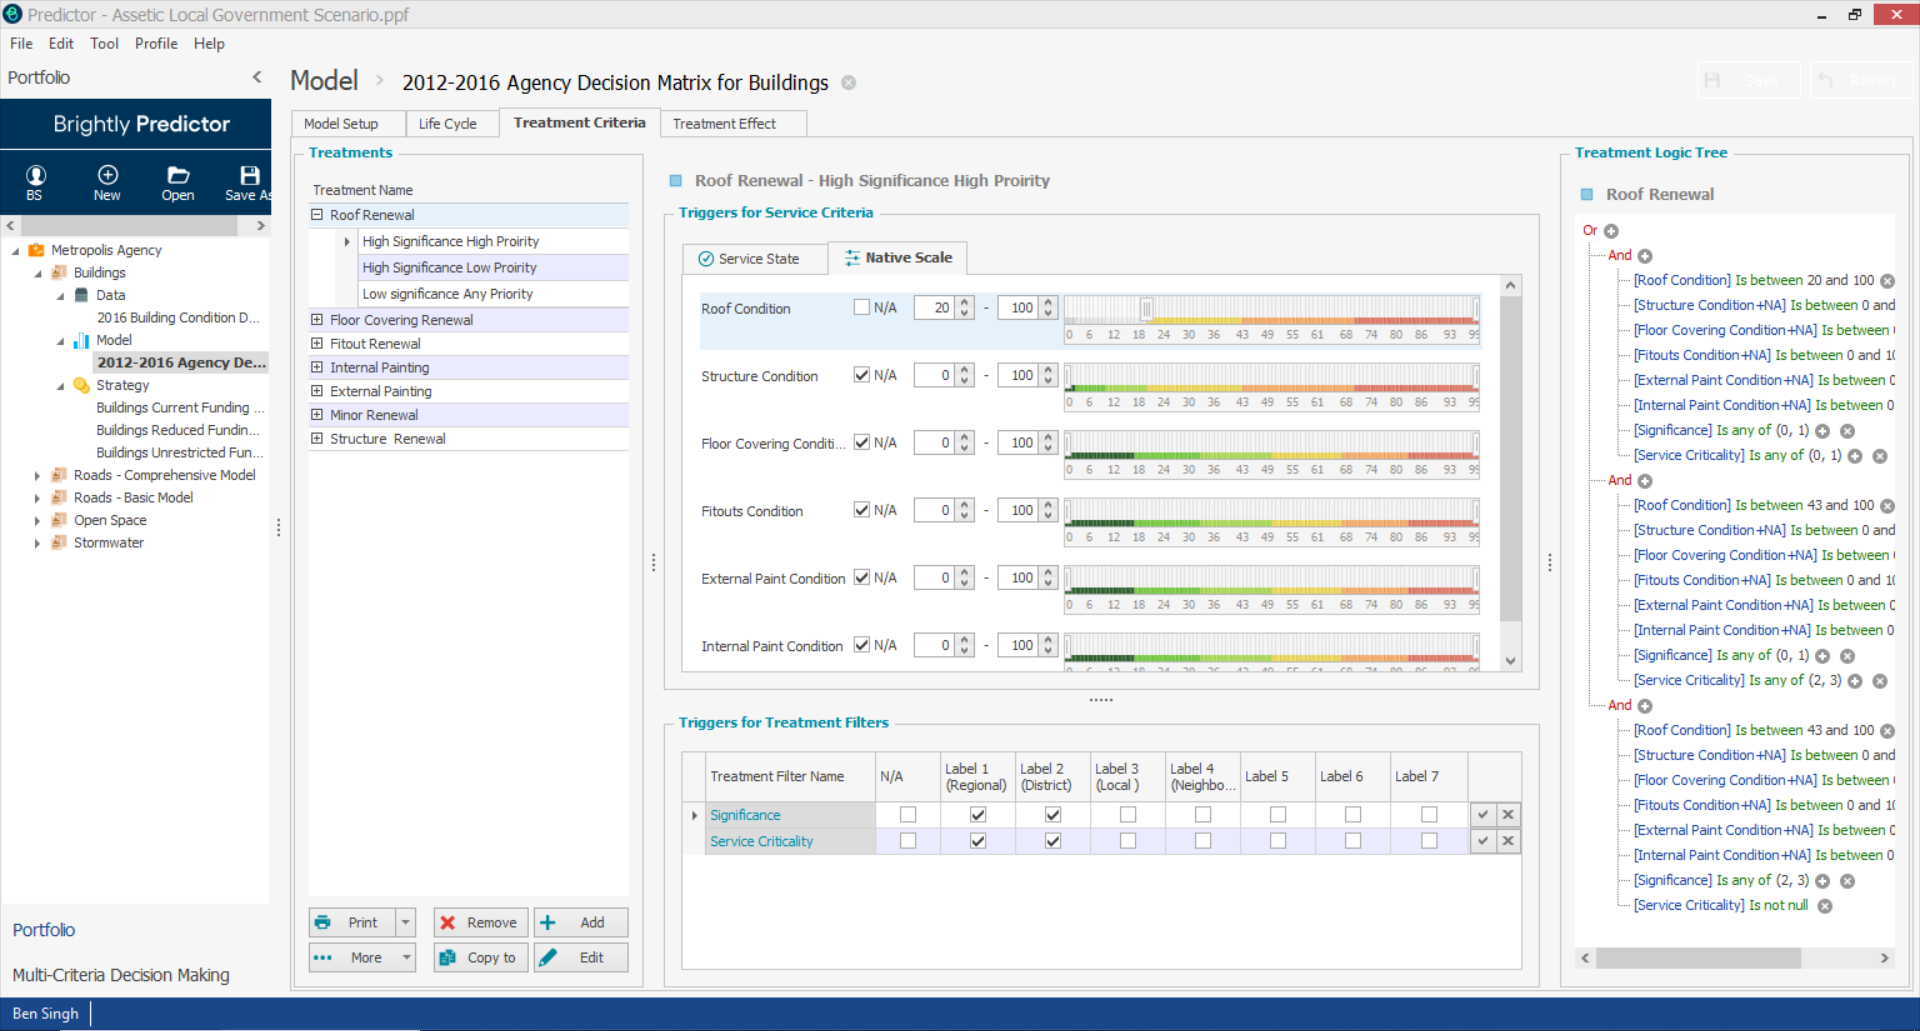The width and height of the screenshot is (1920, 1031).
Task: Confirm the Service Criticality filter row checkmark
Action: (x=1483, y=841)
